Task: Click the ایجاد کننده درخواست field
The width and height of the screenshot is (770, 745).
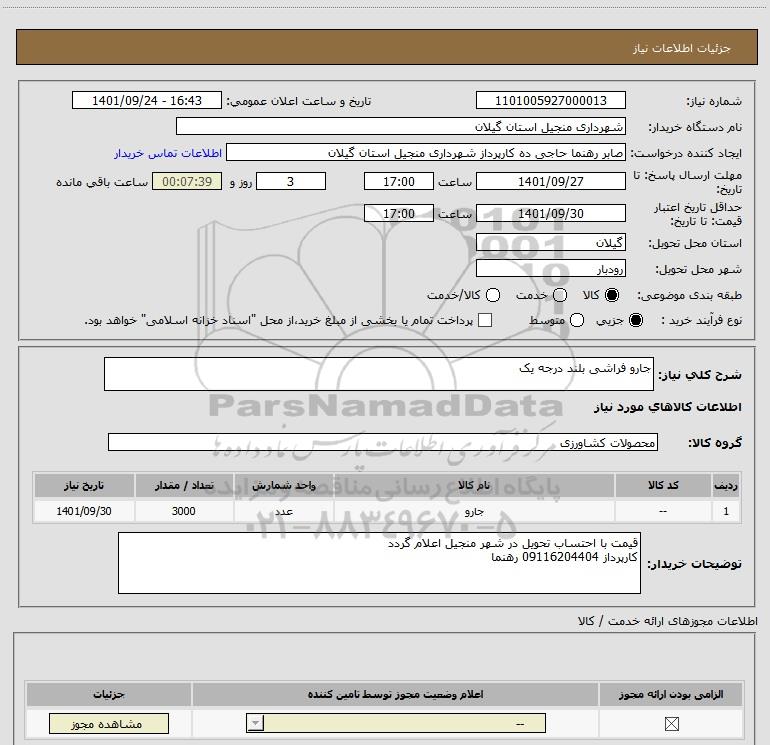Action: [x=426, y=152]
